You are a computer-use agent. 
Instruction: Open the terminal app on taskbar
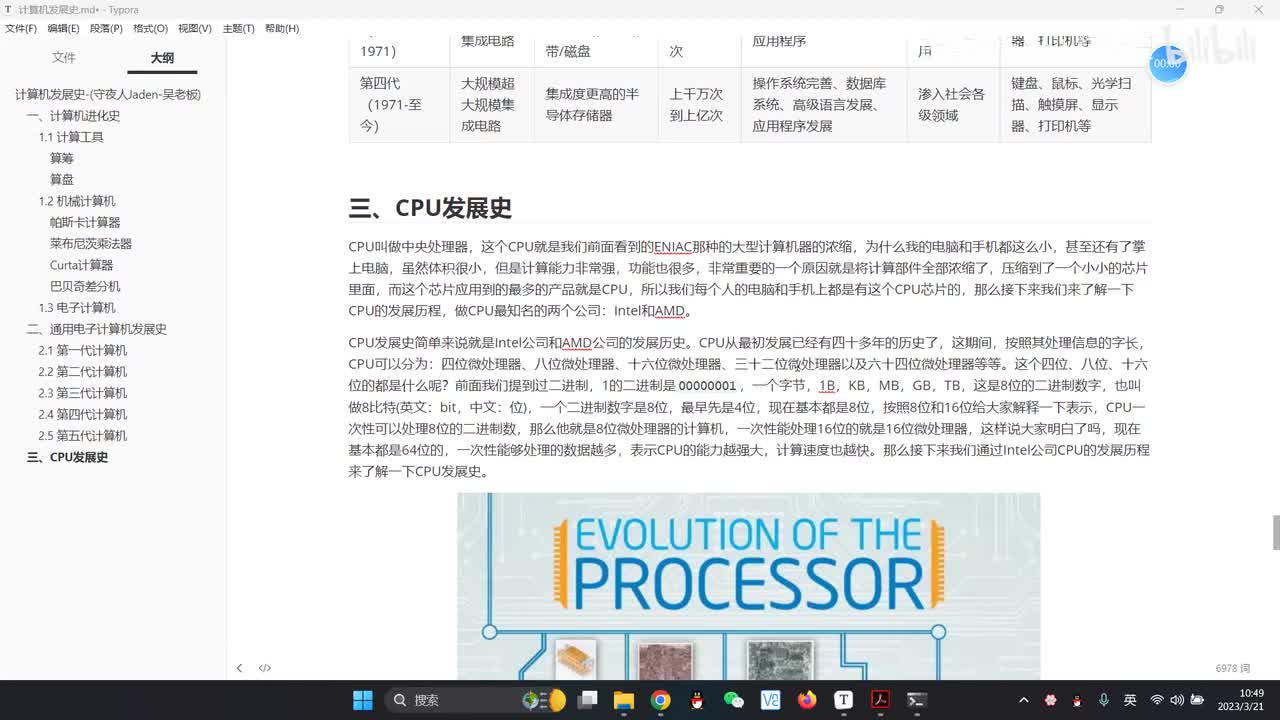tap(917, 700)
